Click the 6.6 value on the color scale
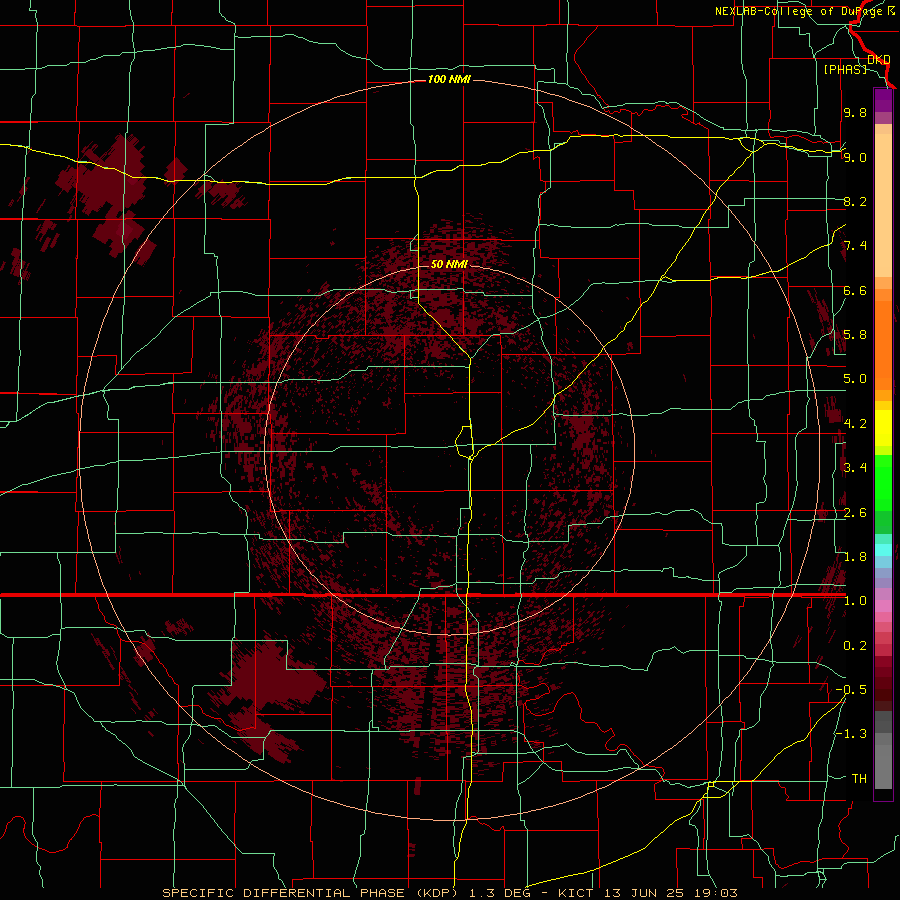Image resolution: width=900 pixels, height=900 pixels. [x=855, y=290]
